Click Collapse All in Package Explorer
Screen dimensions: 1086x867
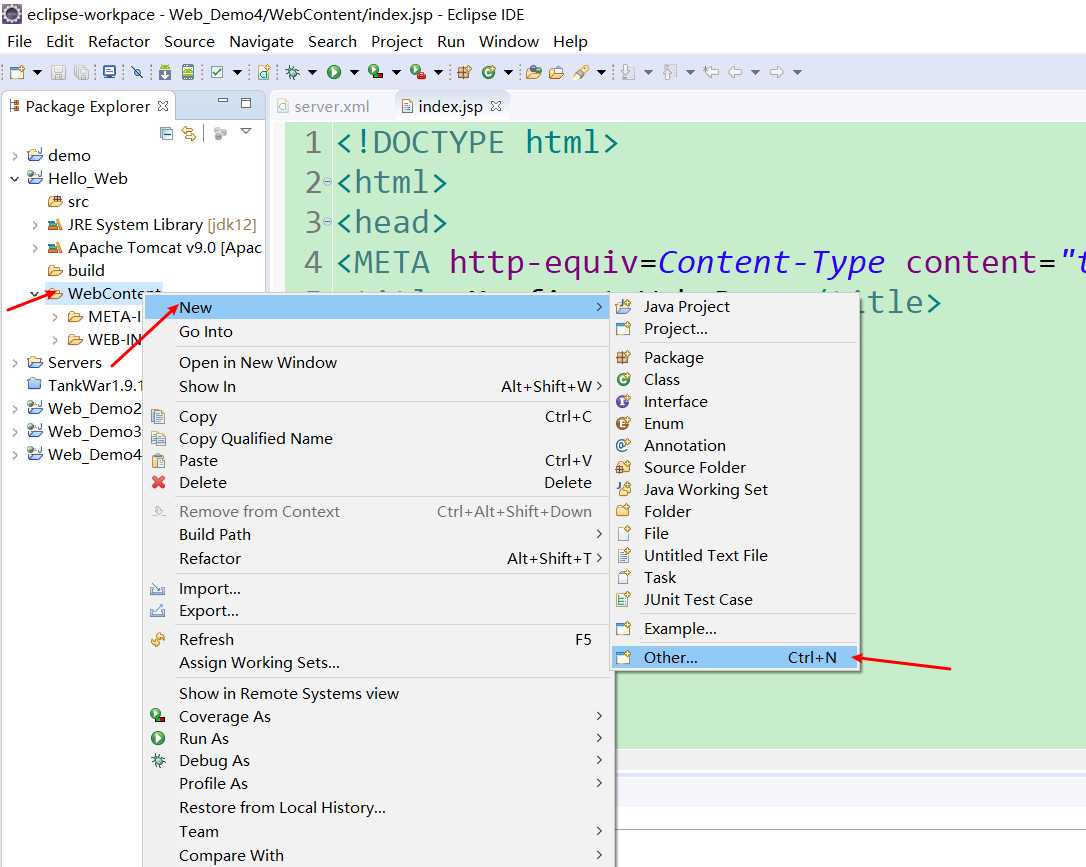click(x=166, y=133)
